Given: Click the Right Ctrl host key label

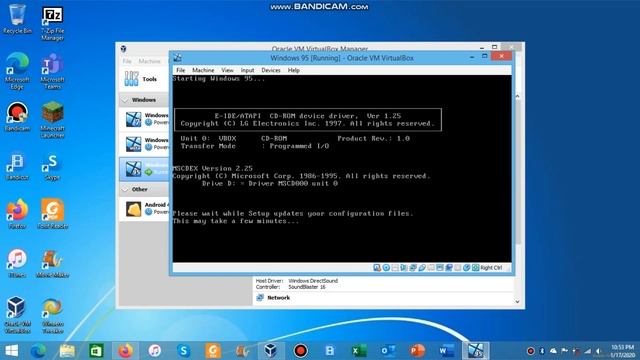Looking at the screenshot, I should [491, 268].
